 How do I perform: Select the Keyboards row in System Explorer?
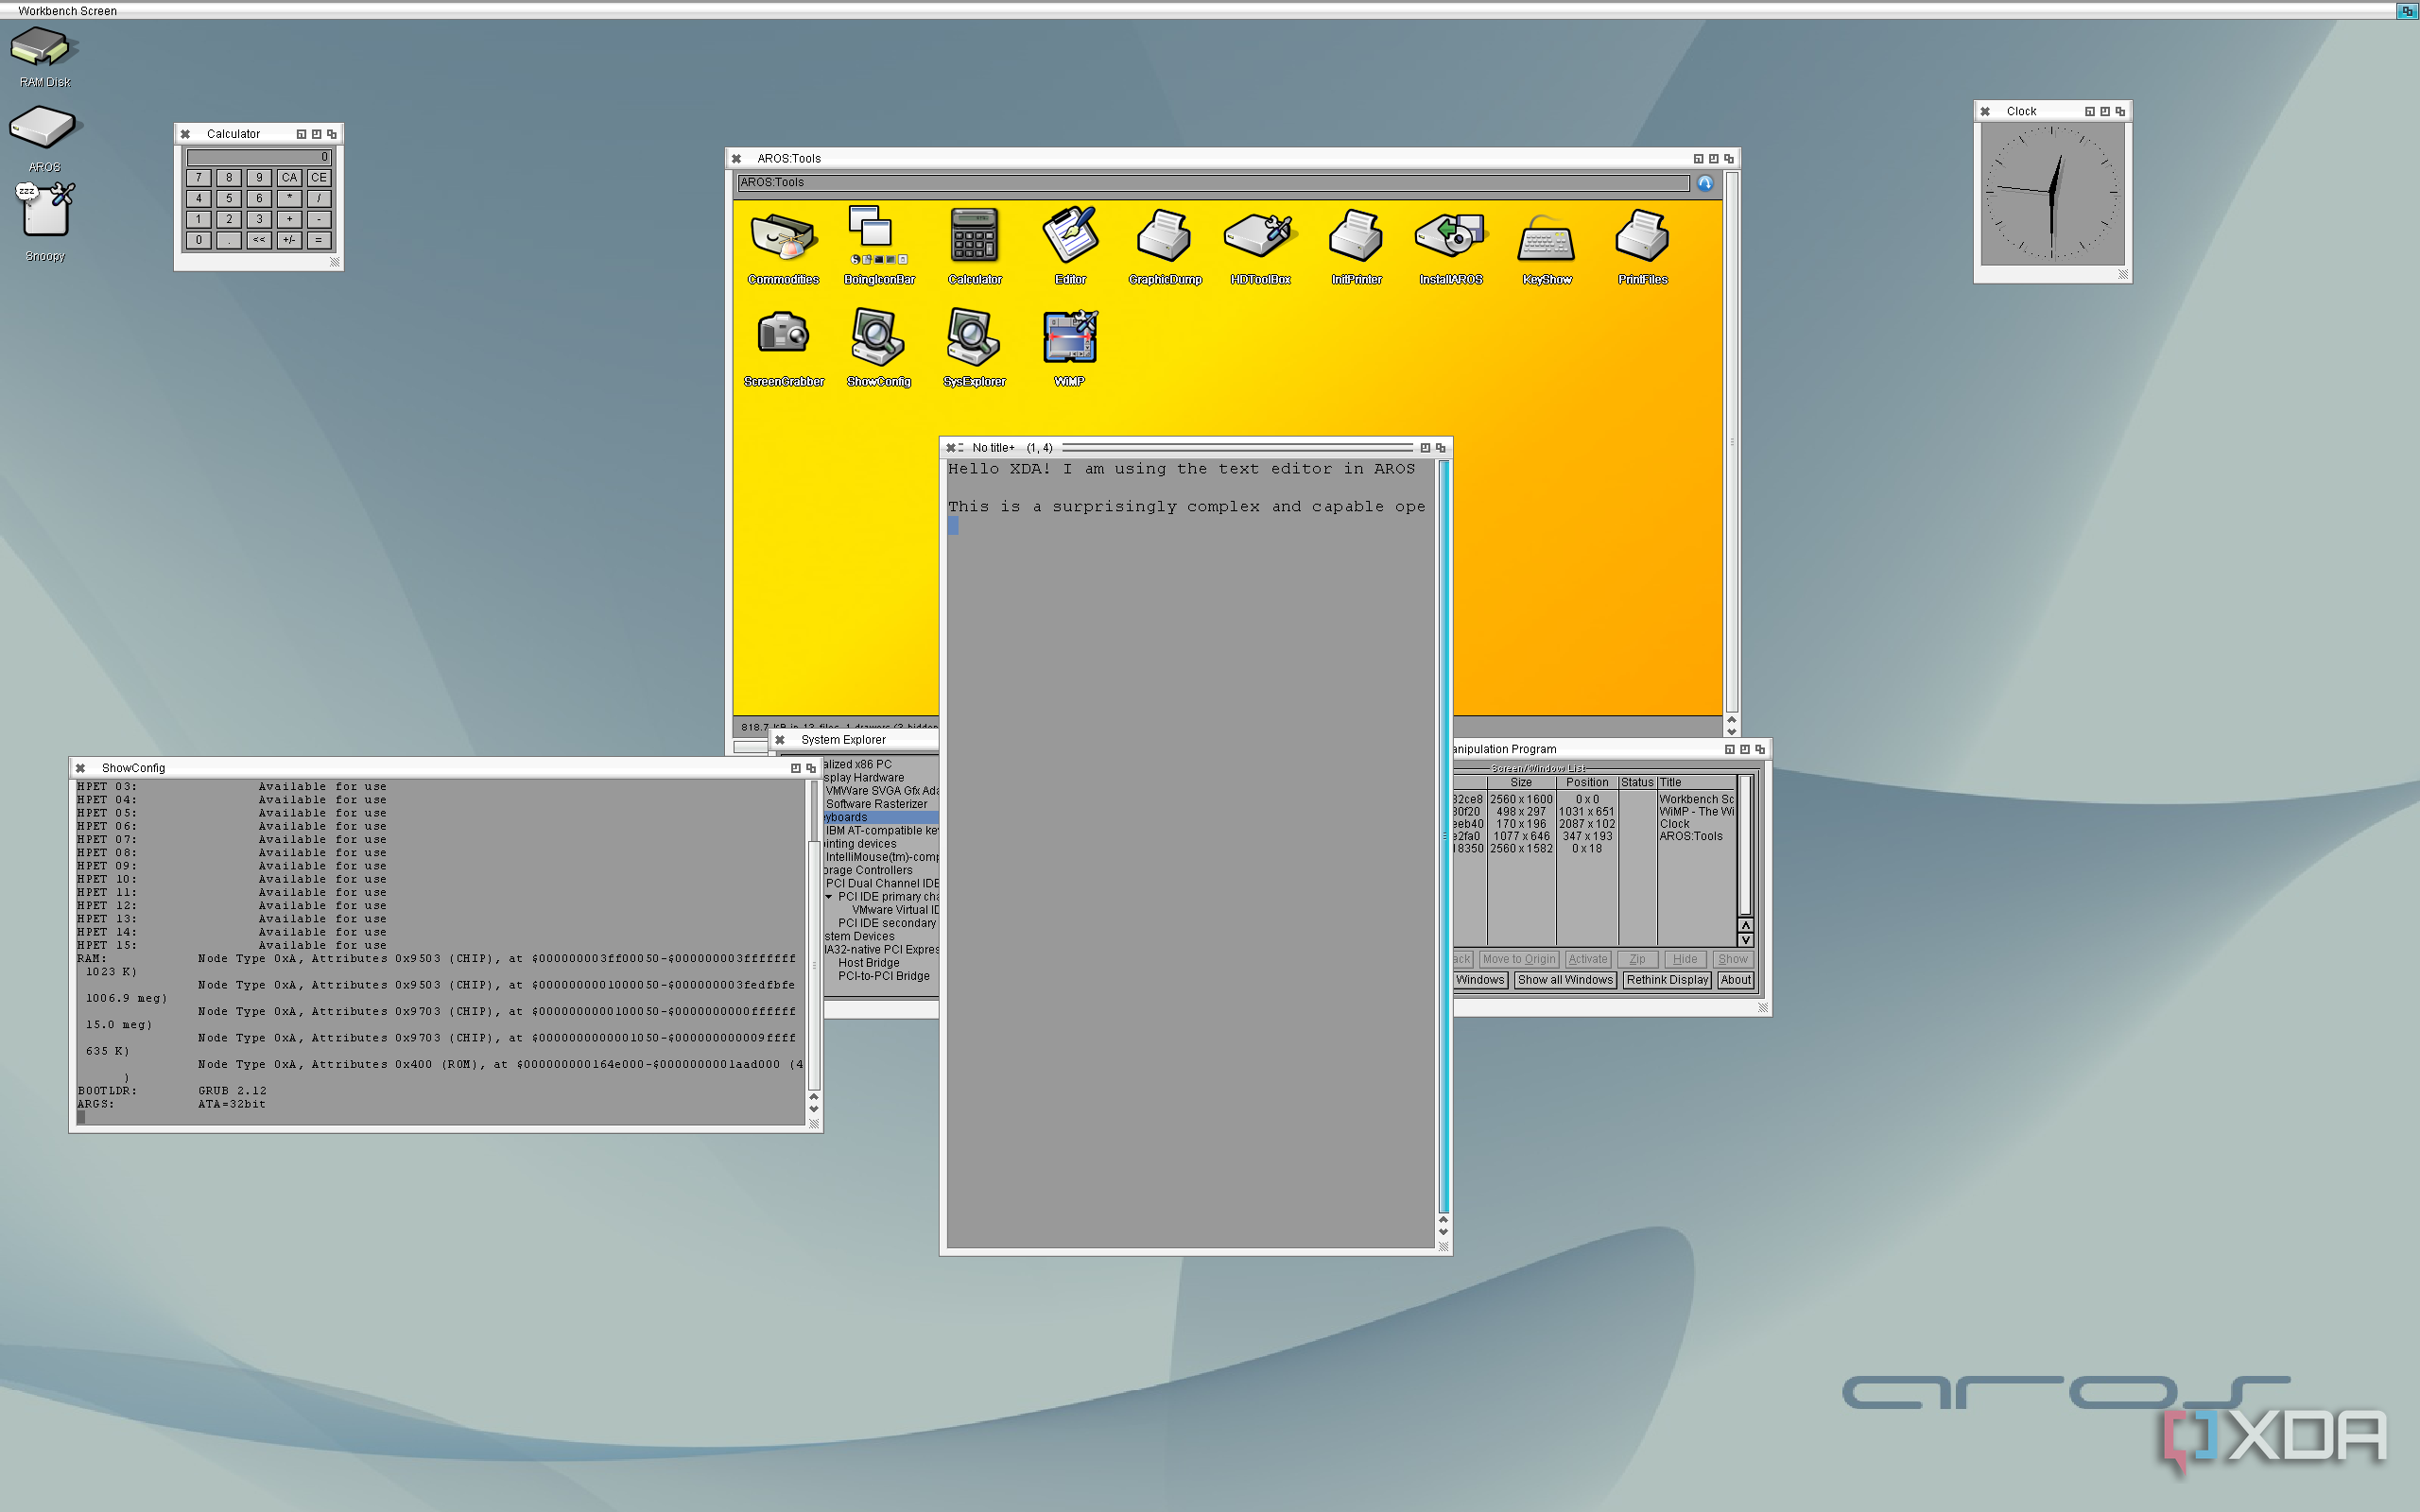(880, 817)
